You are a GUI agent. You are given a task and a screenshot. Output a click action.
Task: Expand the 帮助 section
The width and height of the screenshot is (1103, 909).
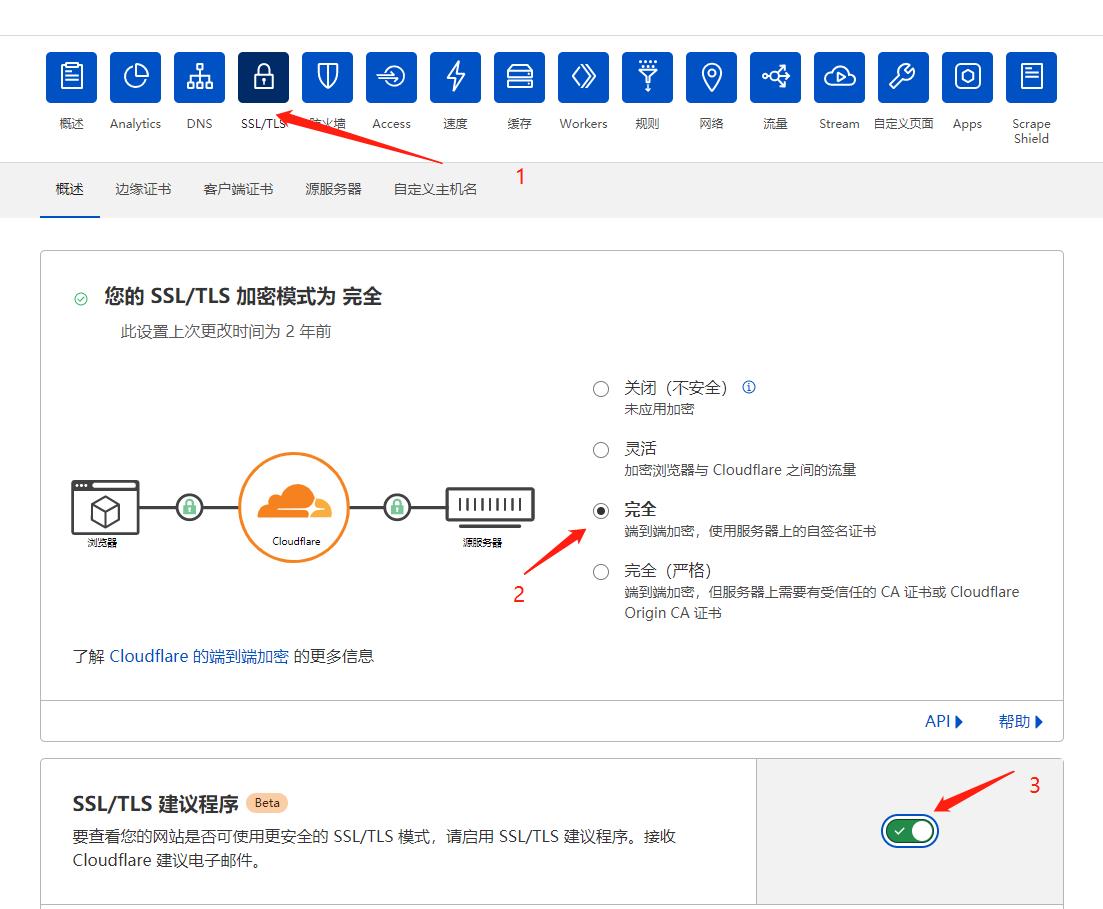click(x=1018, y=721)
